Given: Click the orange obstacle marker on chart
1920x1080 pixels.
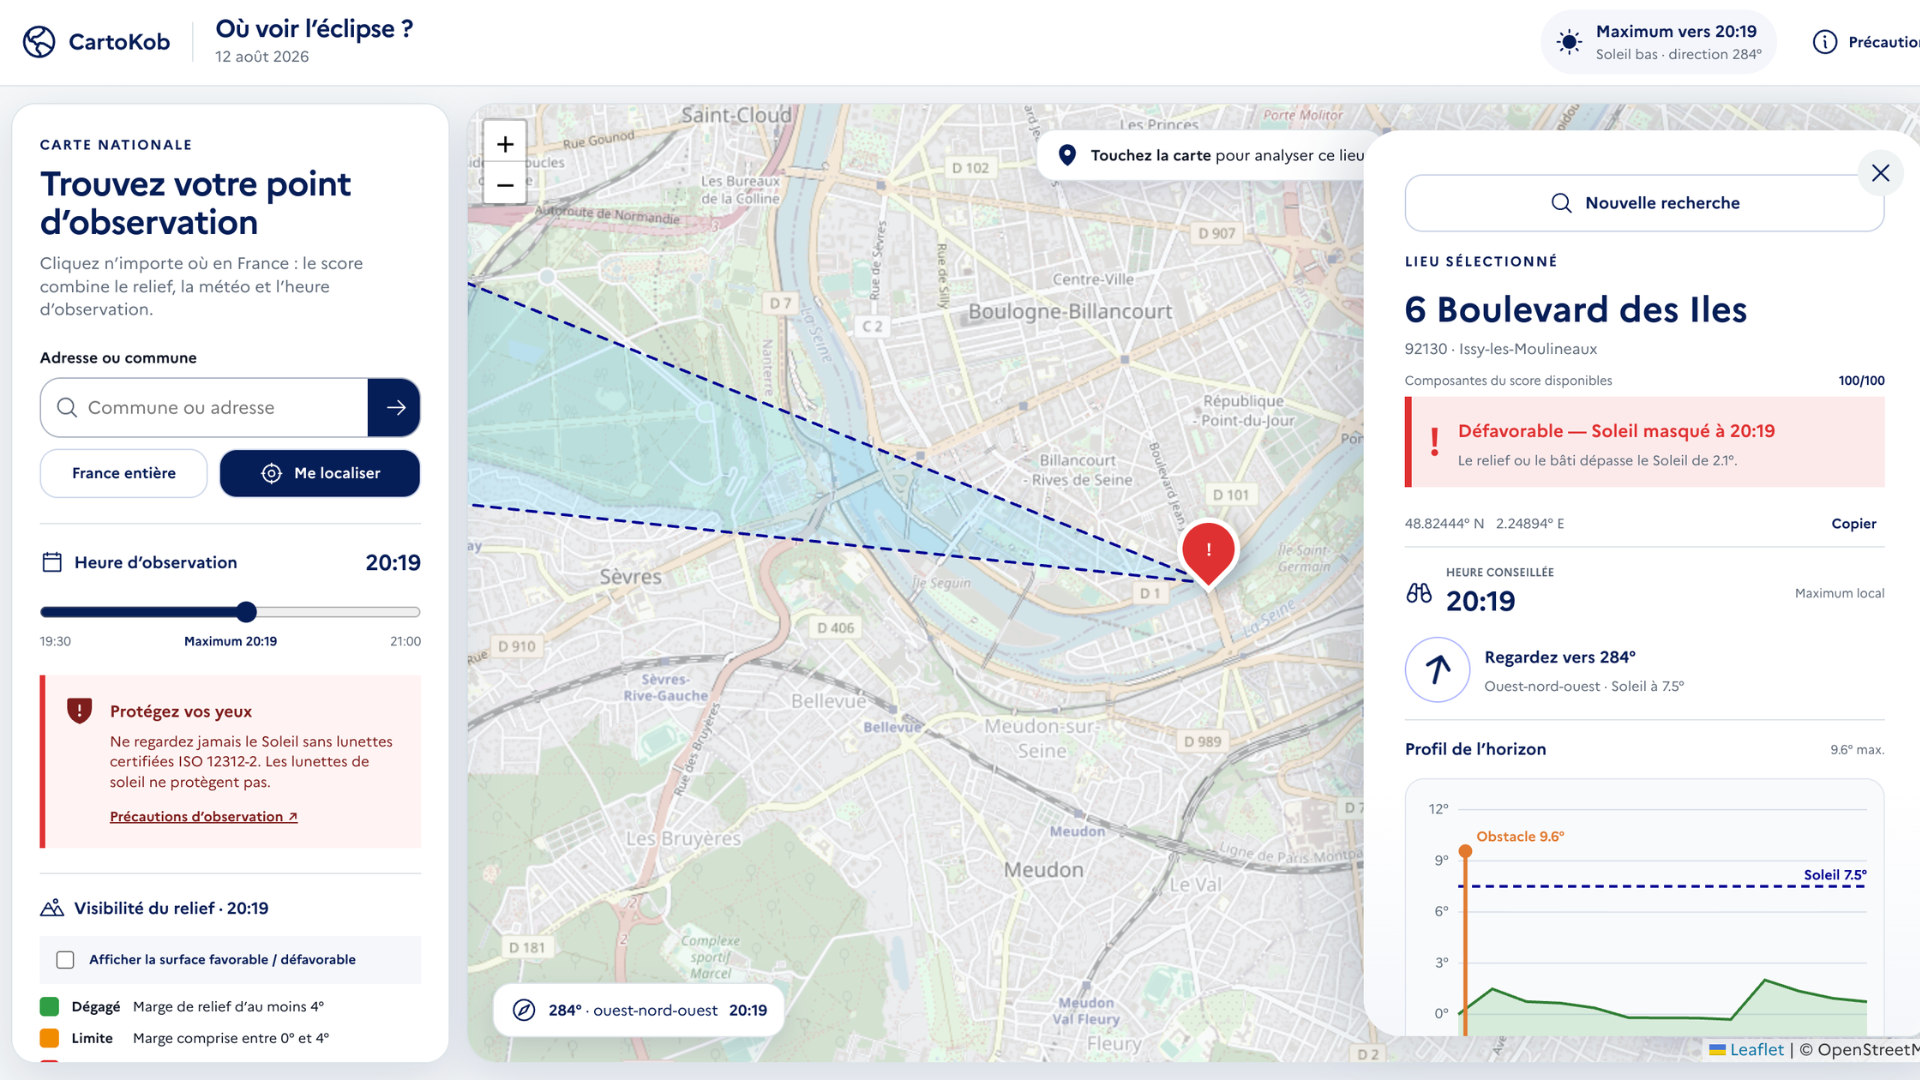Looking at the screenshot, I should pos(1465,851).
